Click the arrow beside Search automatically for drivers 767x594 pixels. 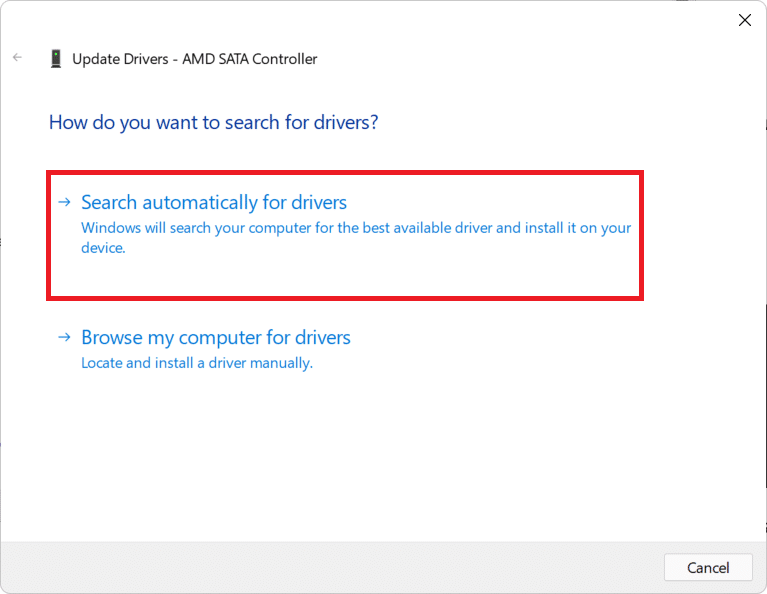click(x=64, y=202)
